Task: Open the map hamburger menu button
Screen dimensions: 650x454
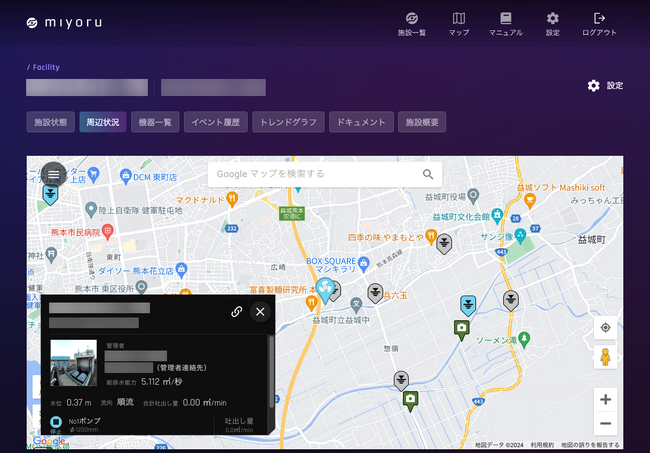Action: click(x=54, y=174)
